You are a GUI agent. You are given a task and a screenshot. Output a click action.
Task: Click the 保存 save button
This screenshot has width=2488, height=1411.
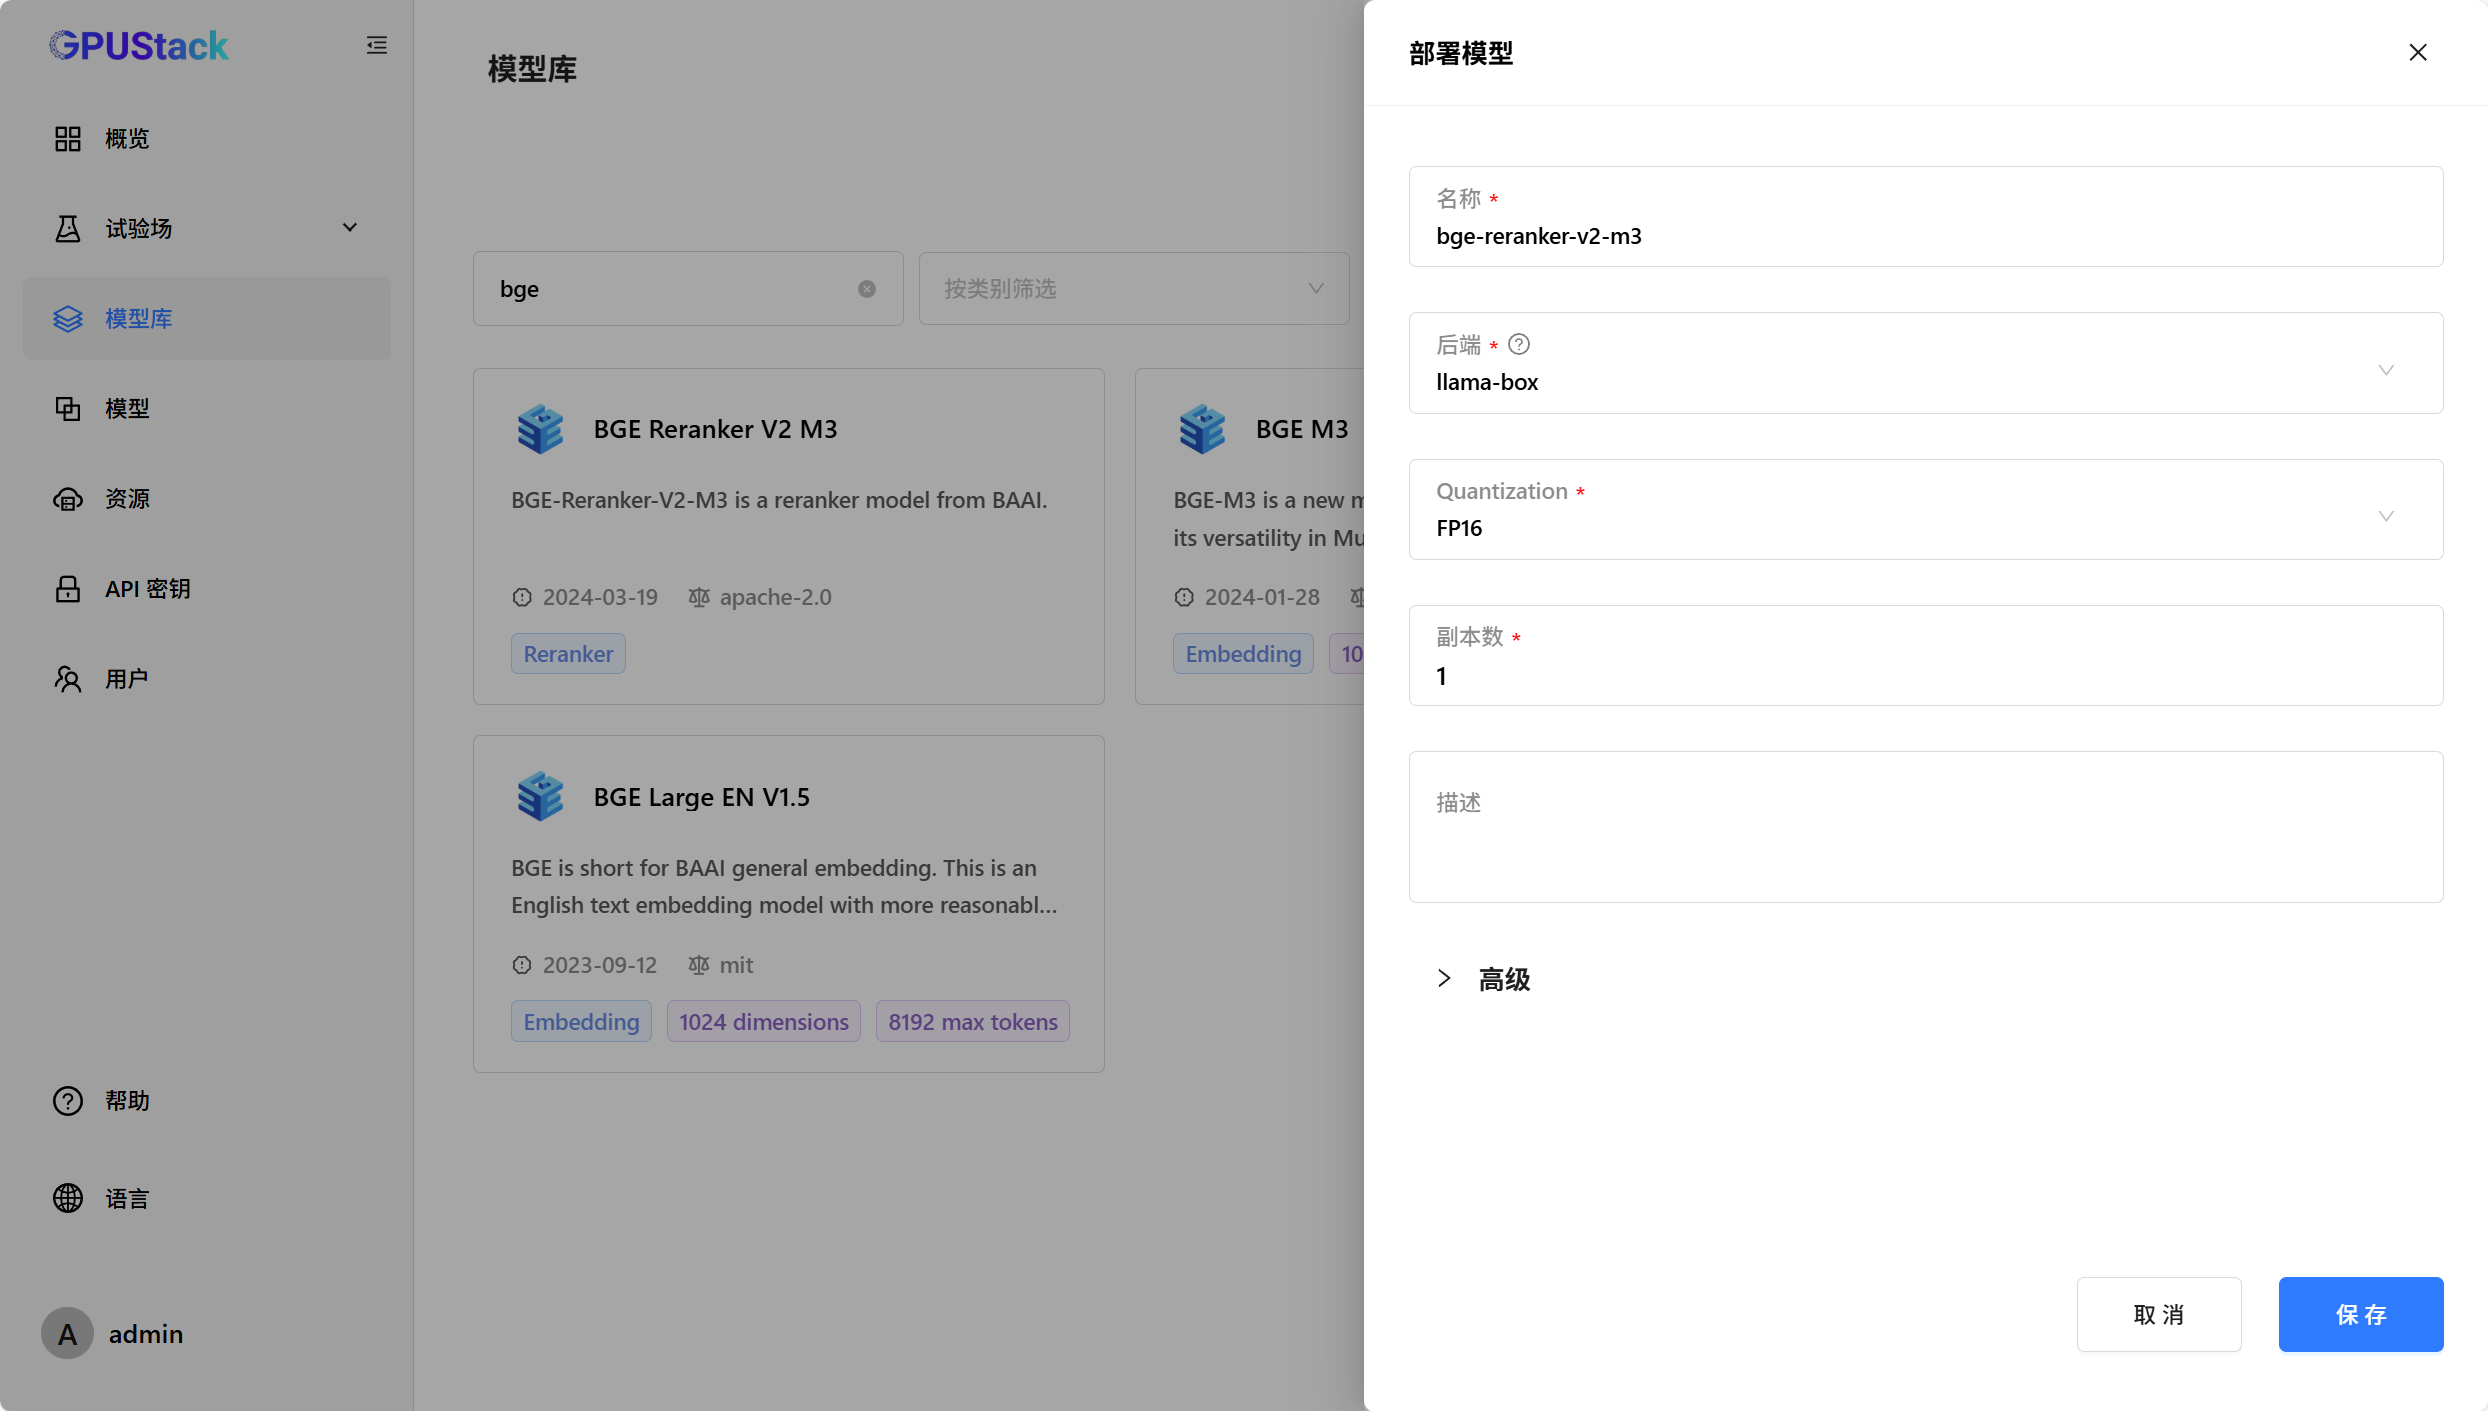[x=2360, y=1314]
